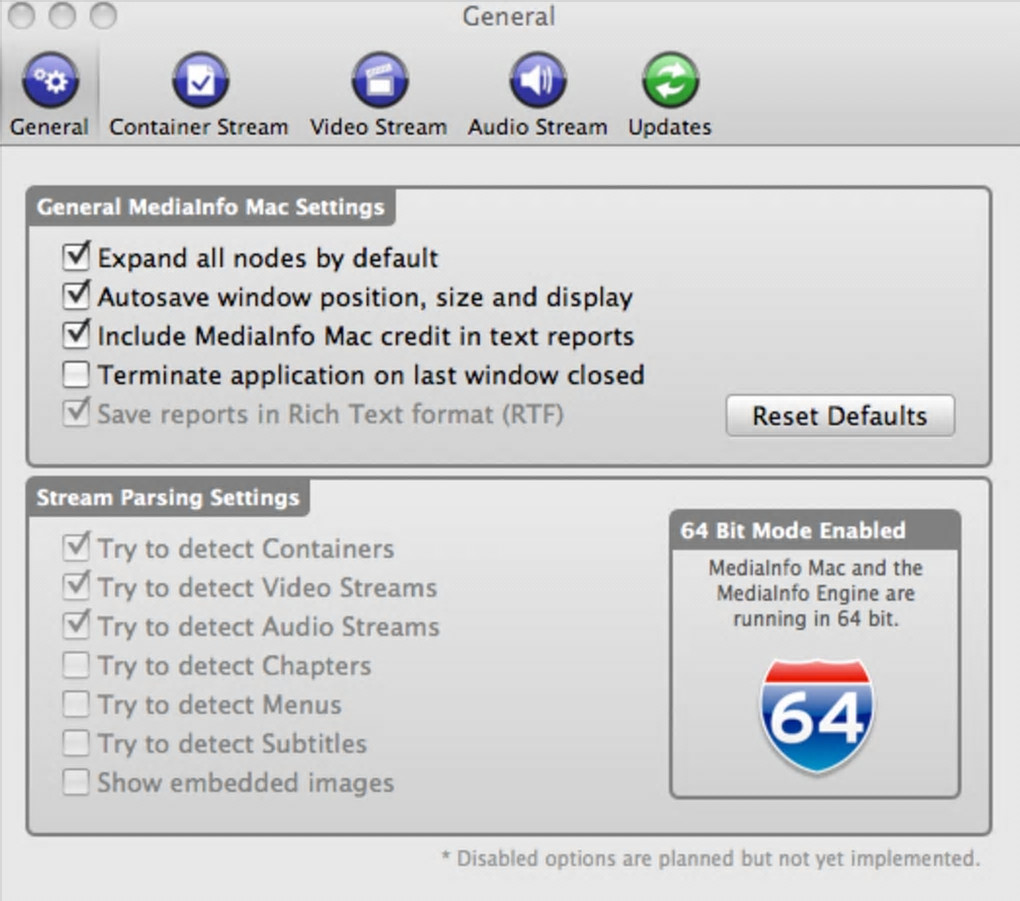Image resolution: width=1020 pixels, height=901 pixels.
Task: Select the General tab label
Action: 49,127
